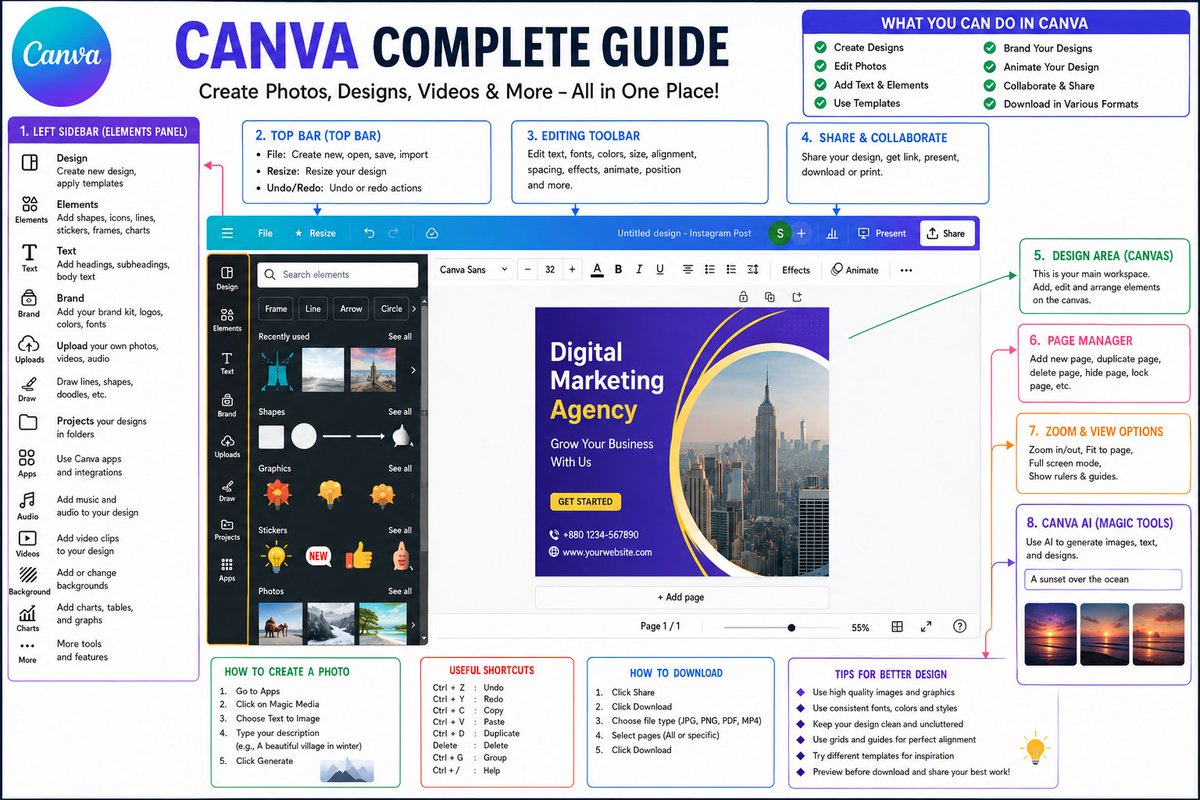Viewport: 1200px width, 800px height.
Task: Select the Line chip
Action: tap(313, 309)
